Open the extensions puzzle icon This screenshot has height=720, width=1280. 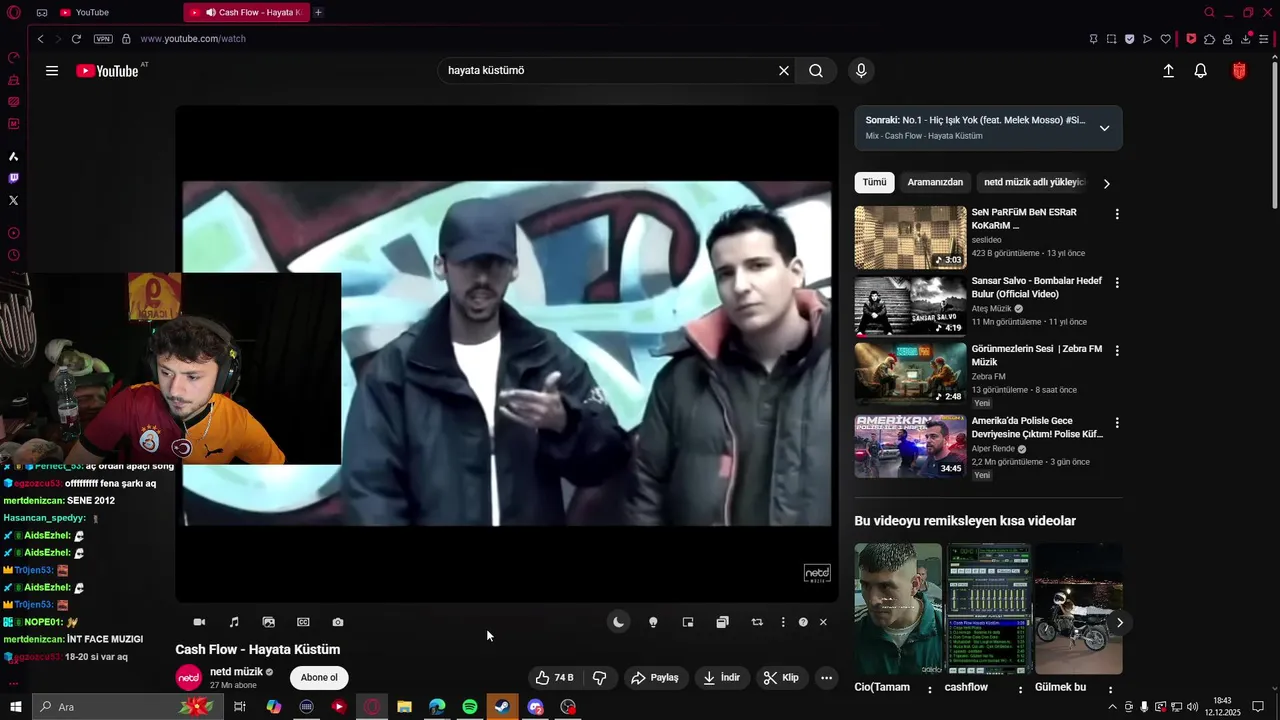(x=1209, y=39)
